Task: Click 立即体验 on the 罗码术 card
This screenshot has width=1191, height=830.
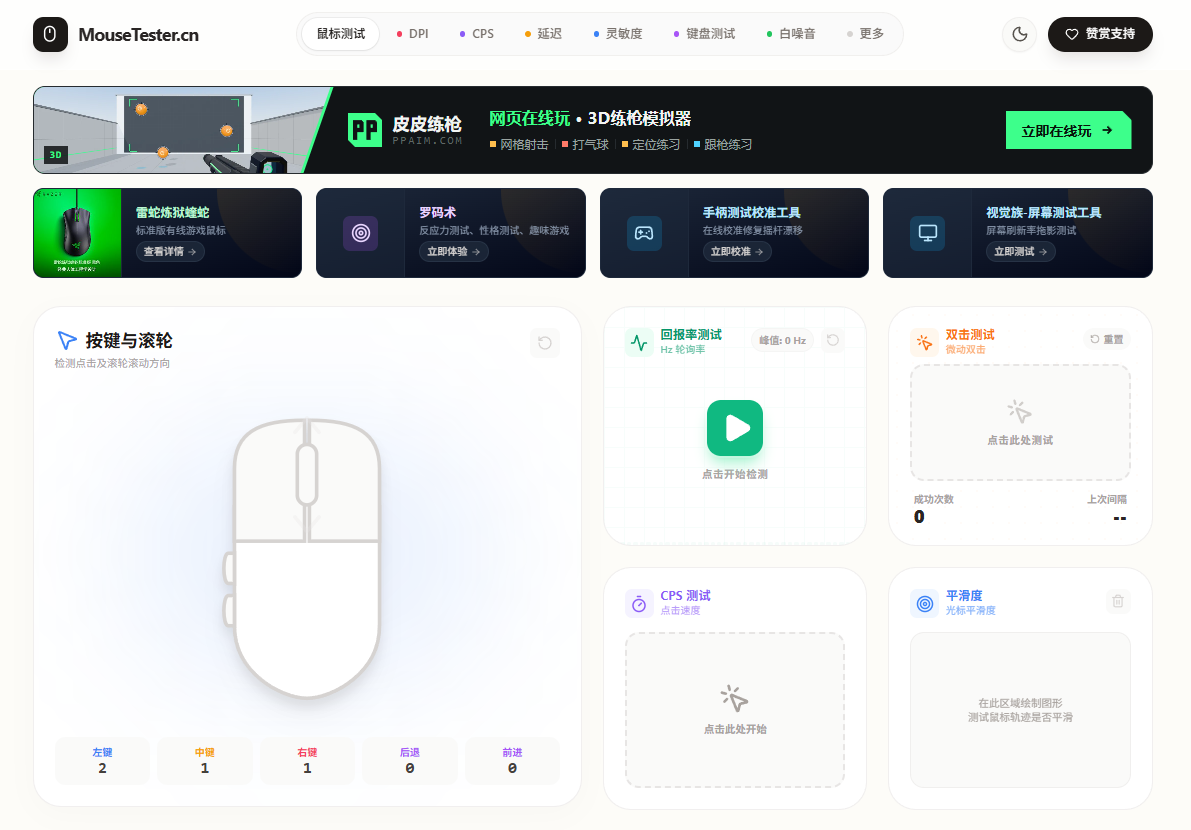Action: (453, 251)
